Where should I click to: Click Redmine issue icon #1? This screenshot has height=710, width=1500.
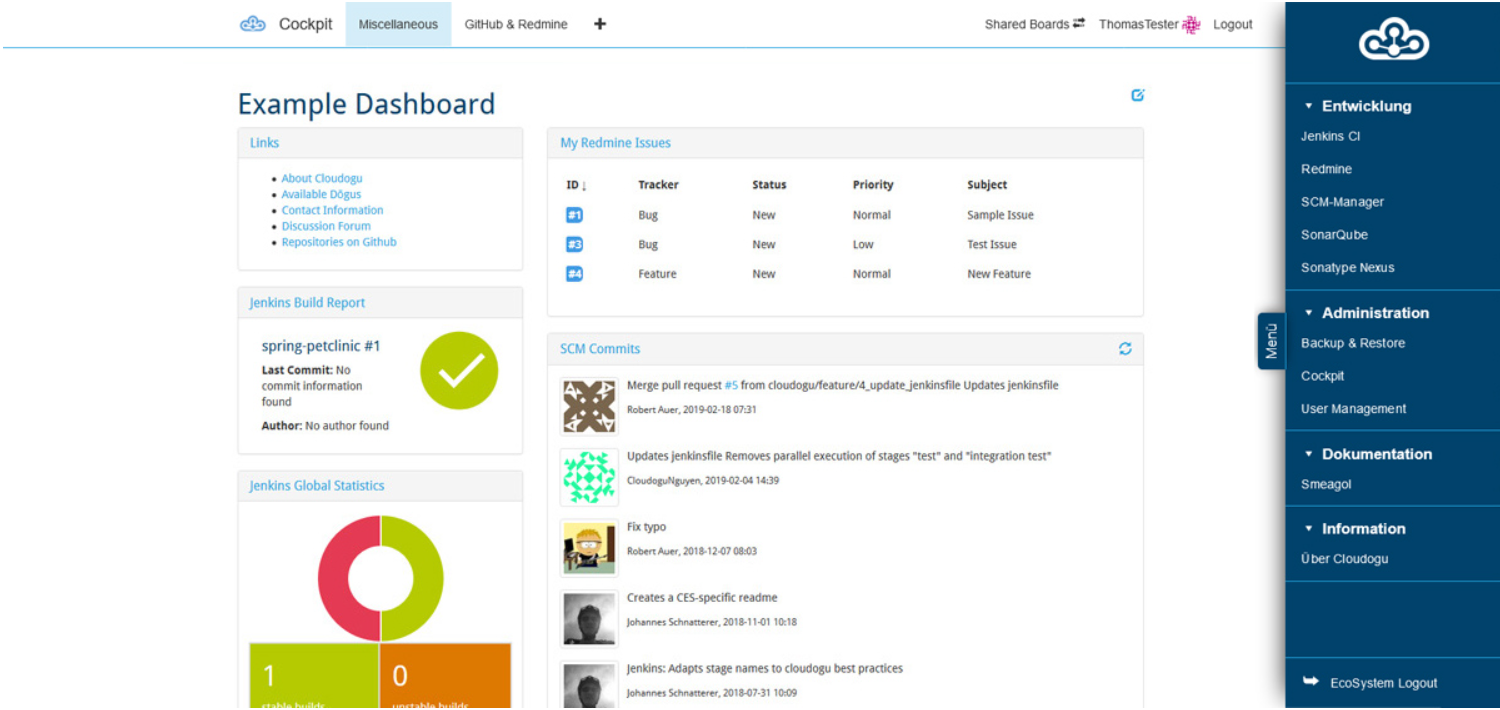tap(574, 214)
